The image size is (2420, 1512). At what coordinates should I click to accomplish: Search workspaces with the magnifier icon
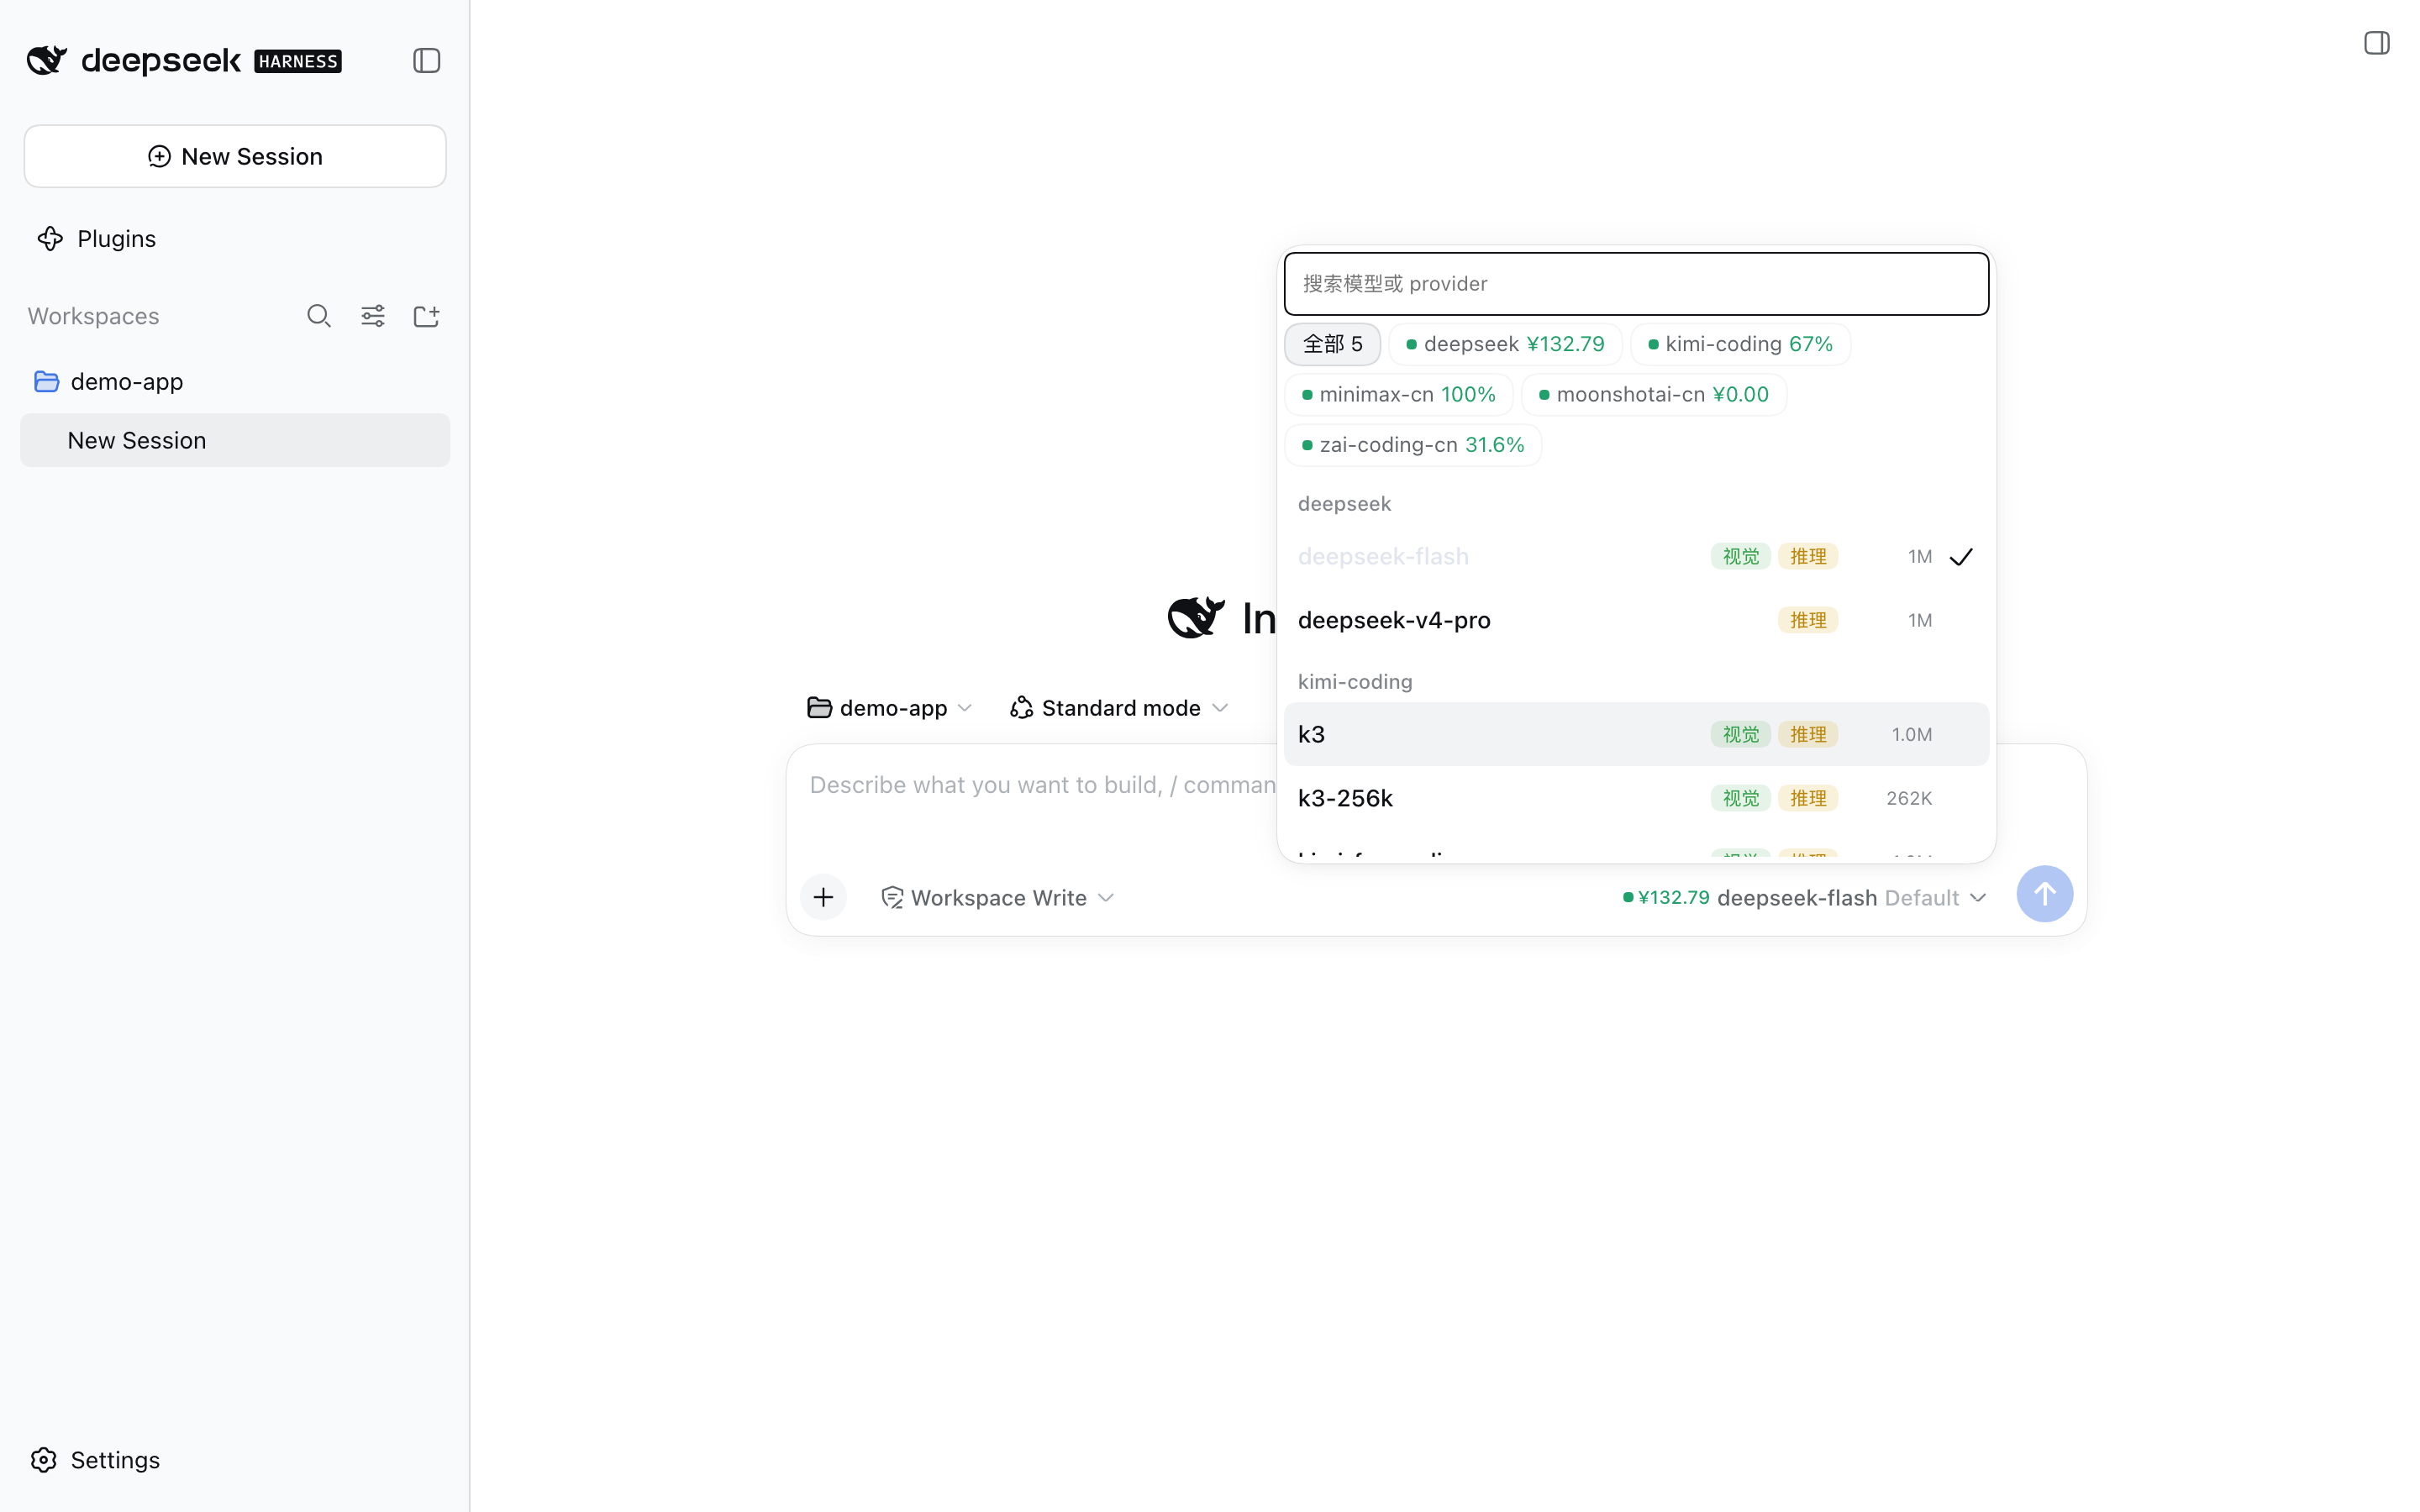319,316
